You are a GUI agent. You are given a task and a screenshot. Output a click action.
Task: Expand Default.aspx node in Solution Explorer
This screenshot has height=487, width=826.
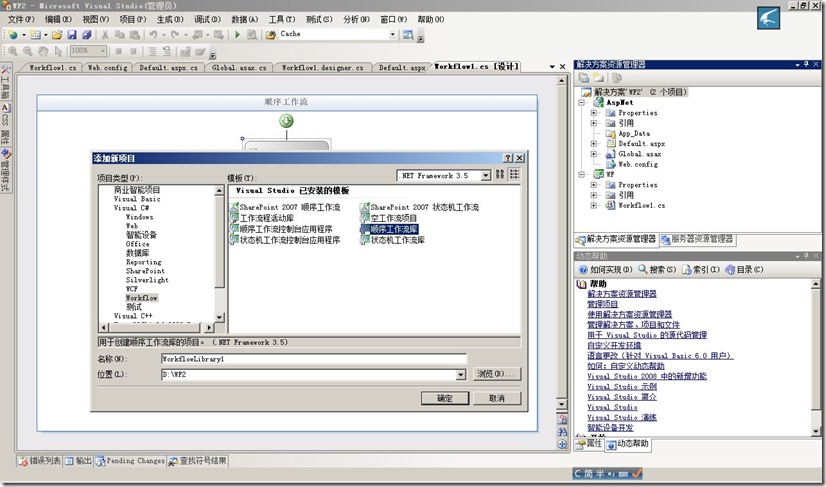coord(594,143)
